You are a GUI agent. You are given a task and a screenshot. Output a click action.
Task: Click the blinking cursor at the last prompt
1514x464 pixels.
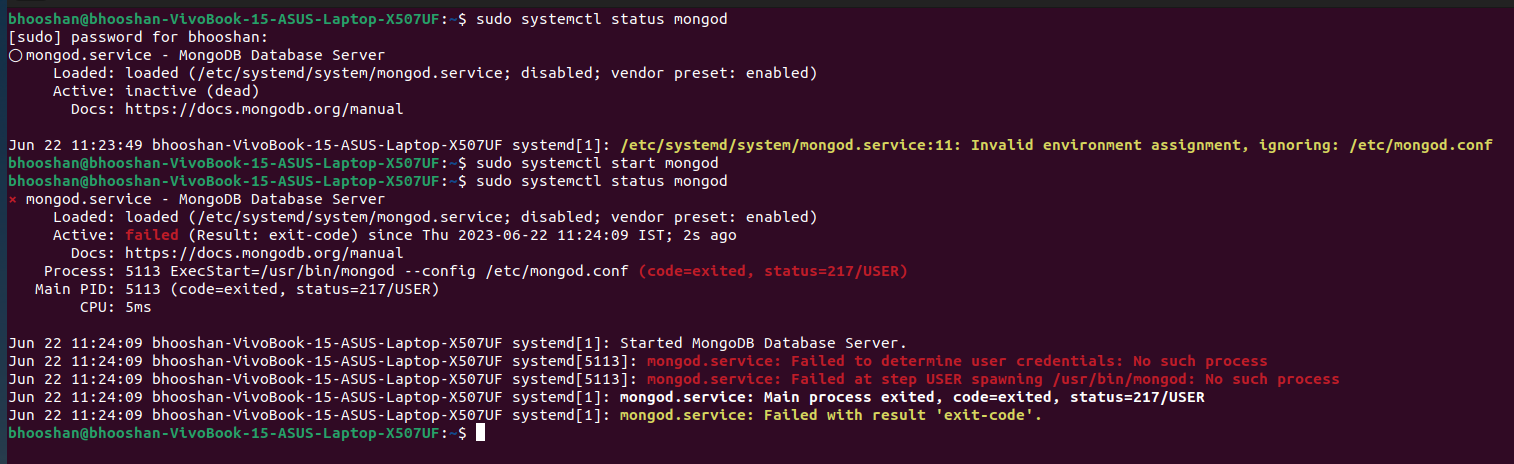point(481,433)
